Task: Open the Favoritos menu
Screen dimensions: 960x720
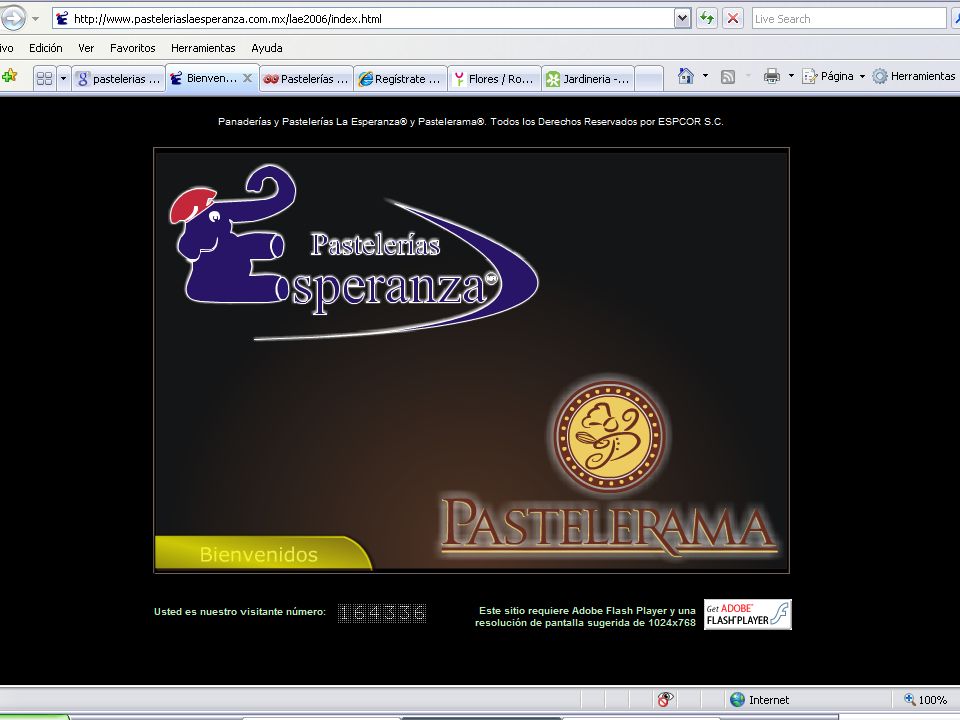Action: point(133,48)
